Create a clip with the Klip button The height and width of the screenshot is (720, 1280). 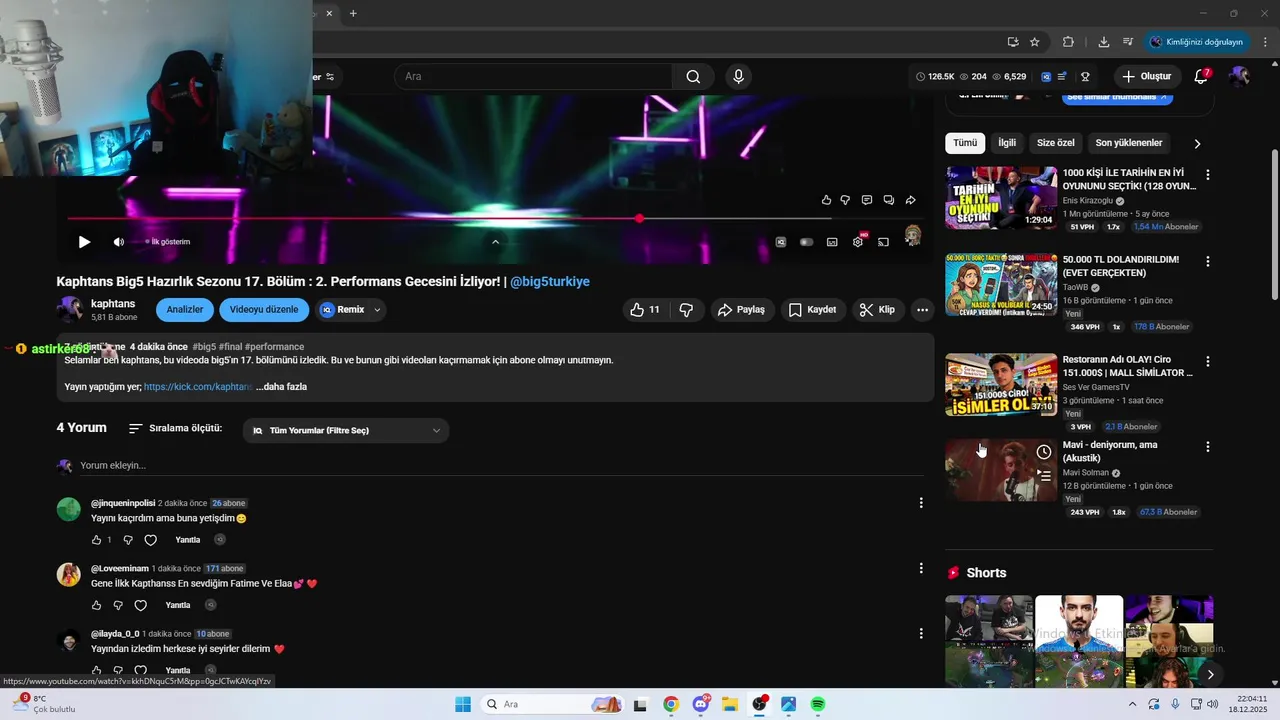[877, 310]
